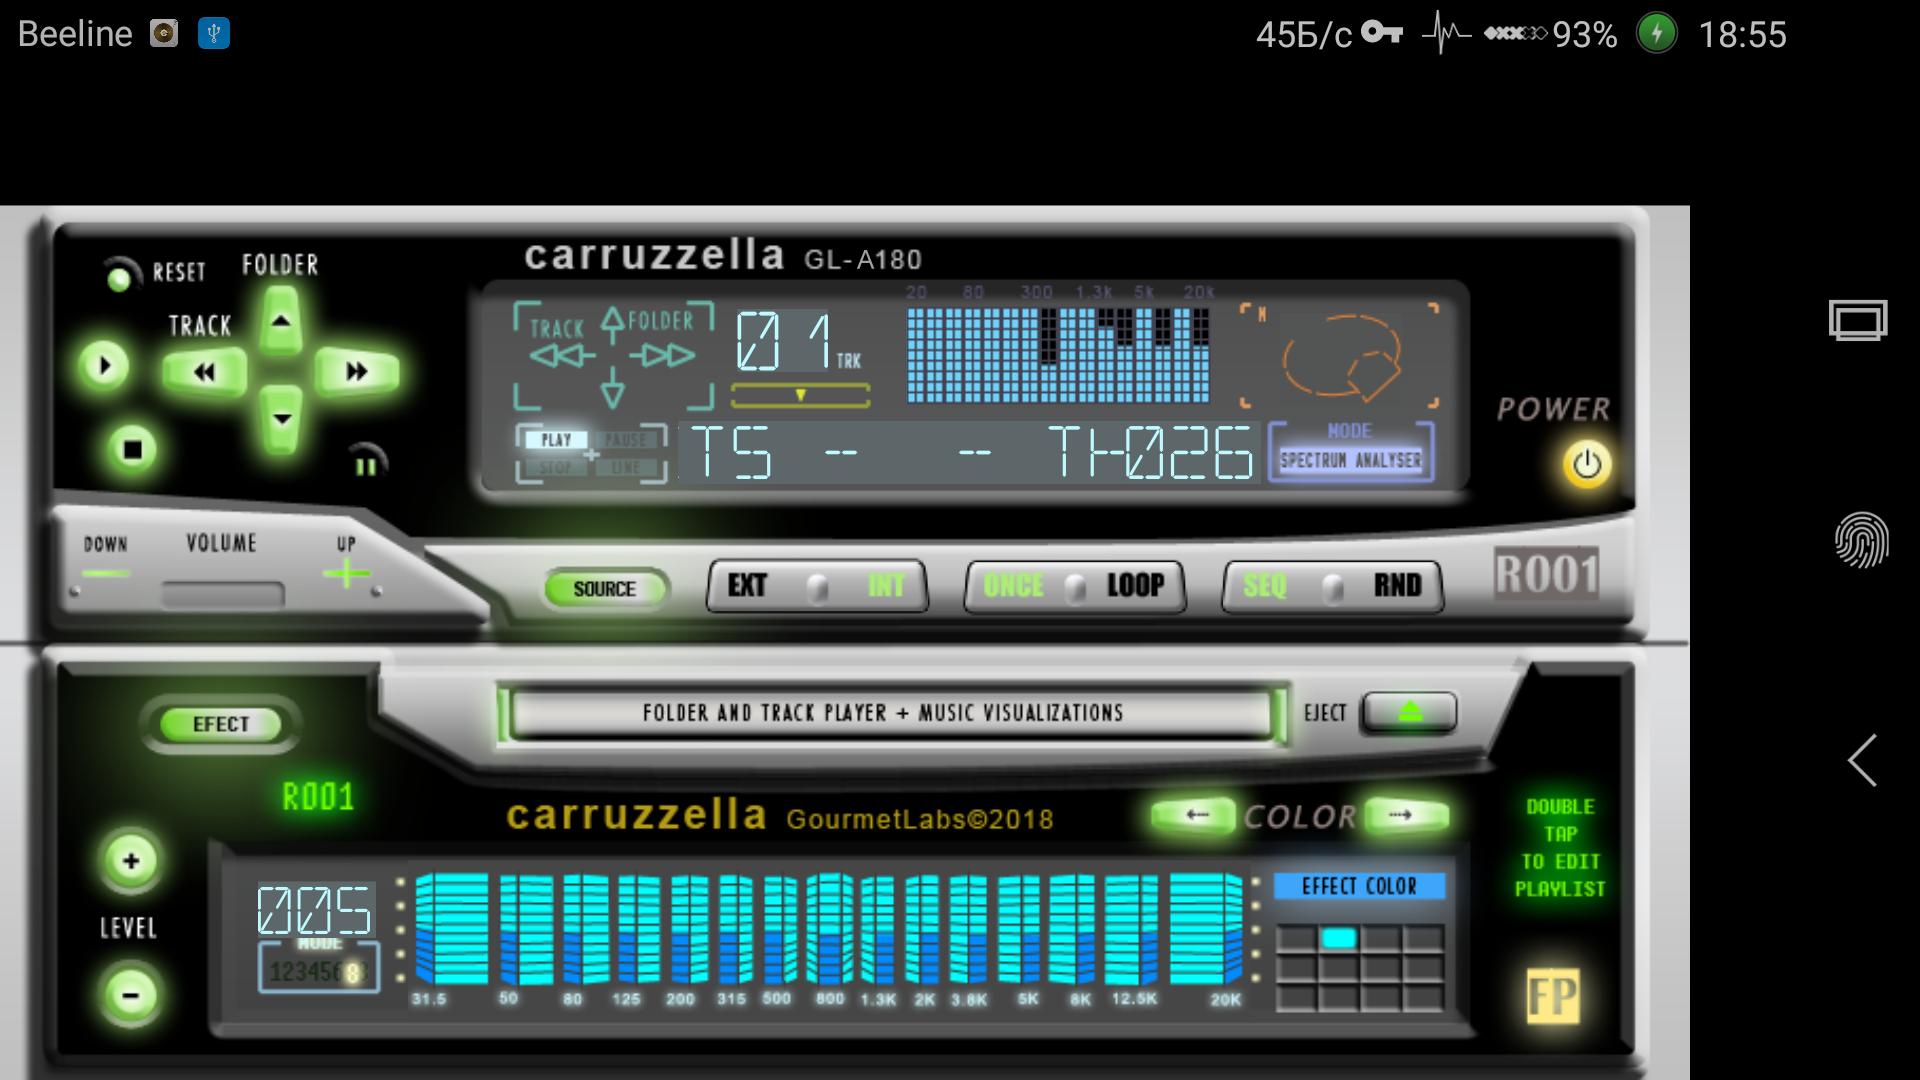Tap the TS -- -- TH026 text display
This screenshot has width=1920, height=1080.
[970, 452]
